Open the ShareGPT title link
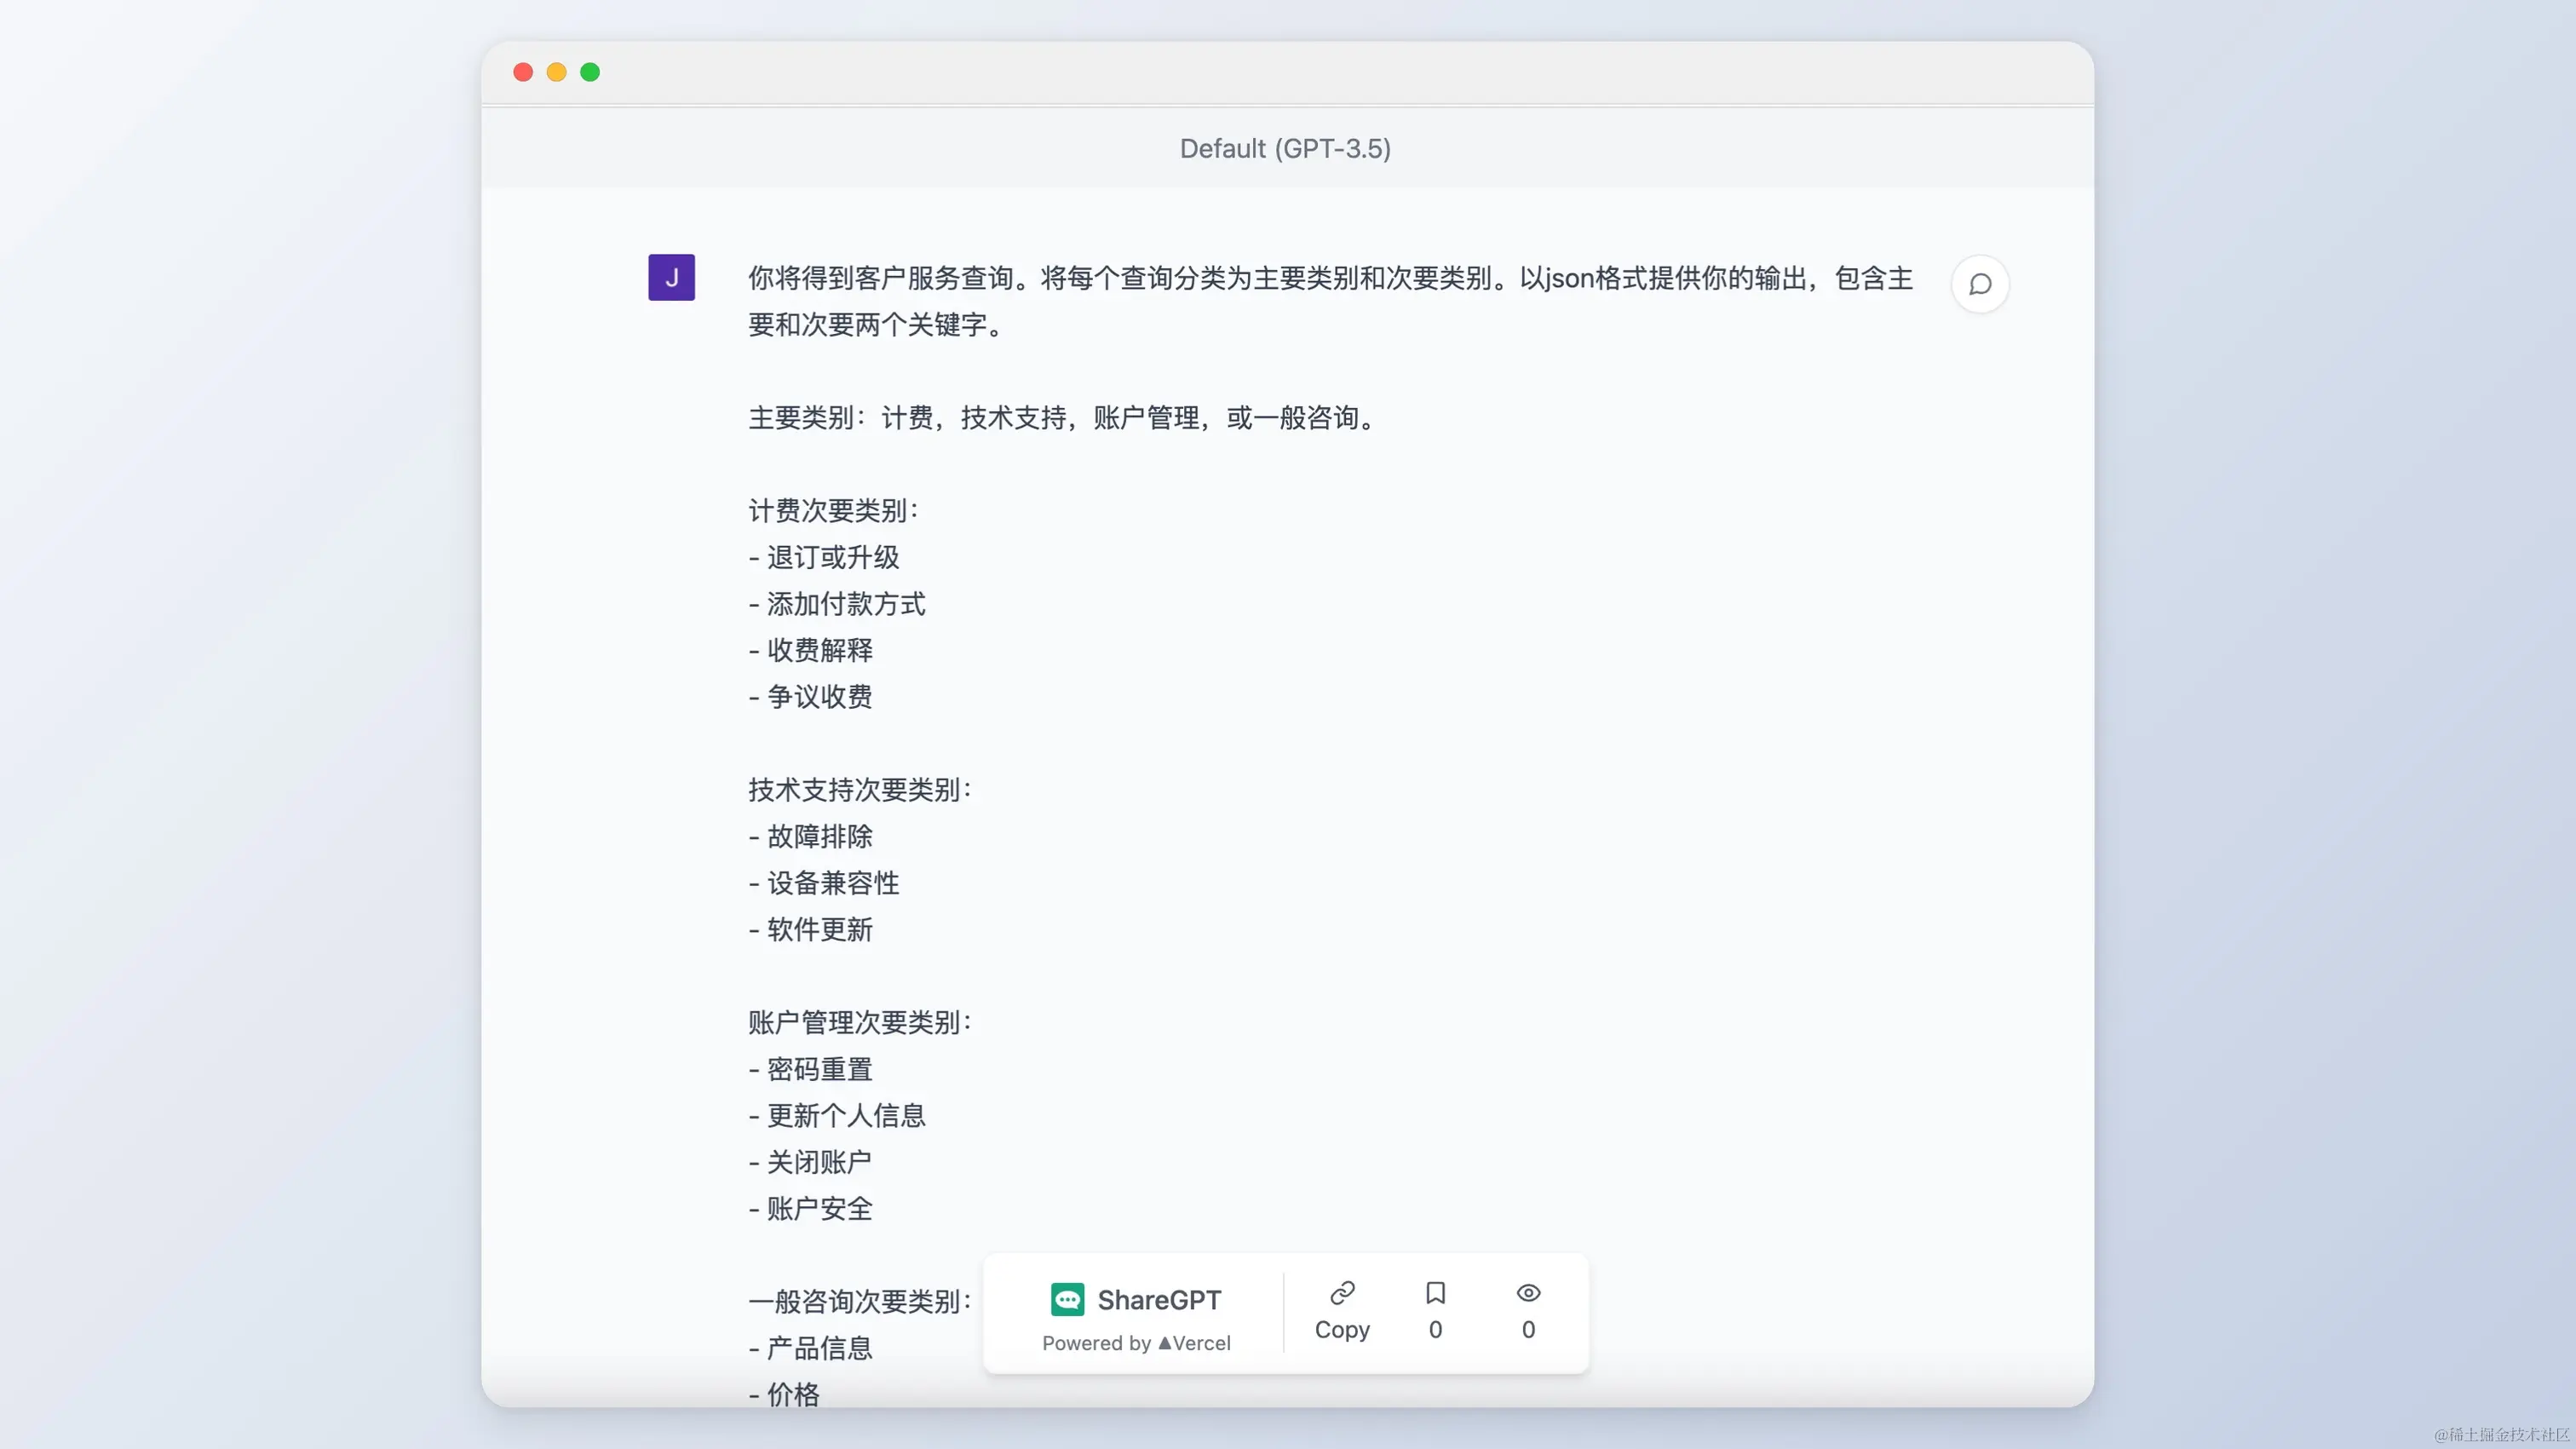 click(1159, 1299)
